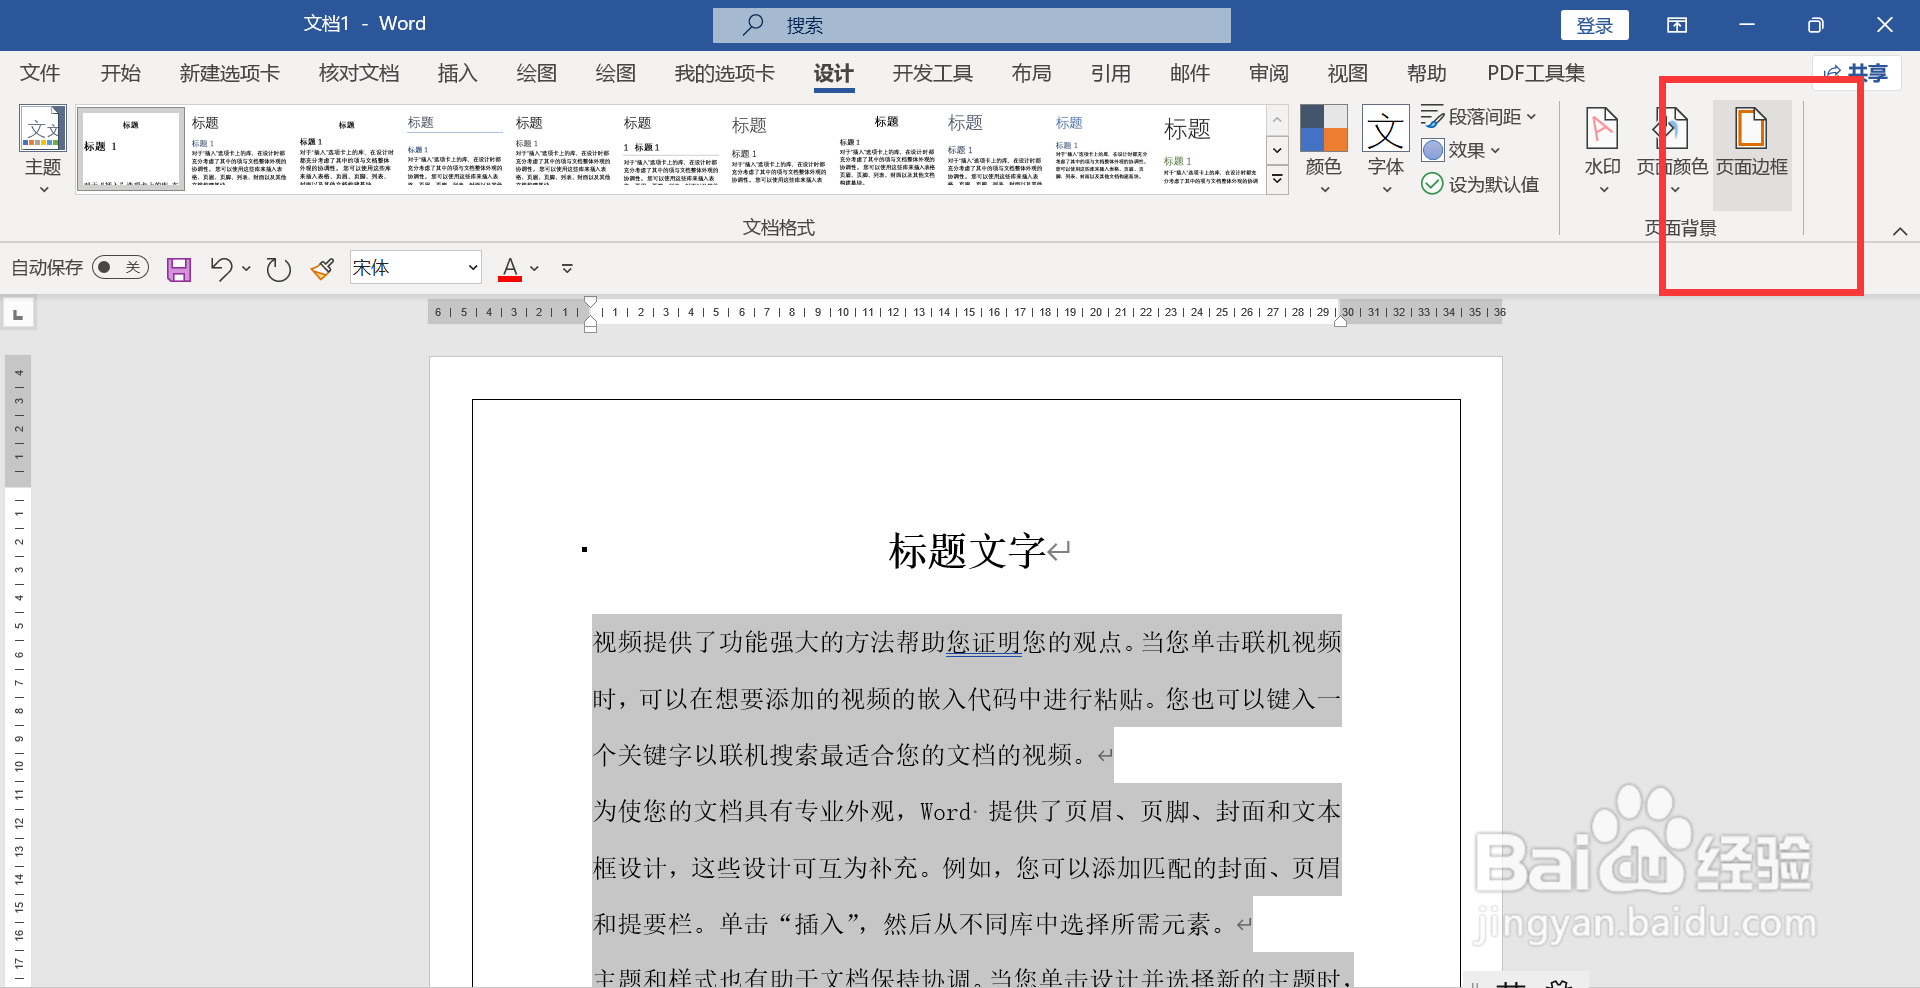The height and width of the screenshot is (988, 1920).
Task: Open the Colors (颜色) palette button
Action: click(1323, 150)
